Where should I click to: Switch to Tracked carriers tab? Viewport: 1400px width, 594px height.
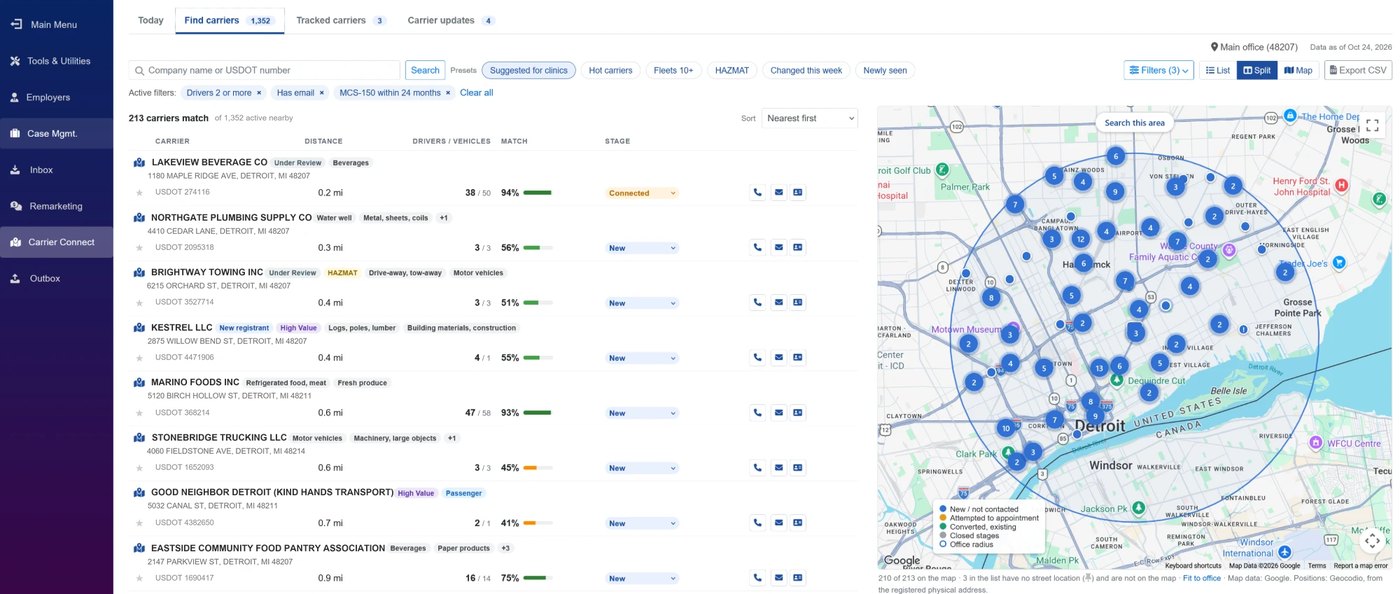coord(341,20)
